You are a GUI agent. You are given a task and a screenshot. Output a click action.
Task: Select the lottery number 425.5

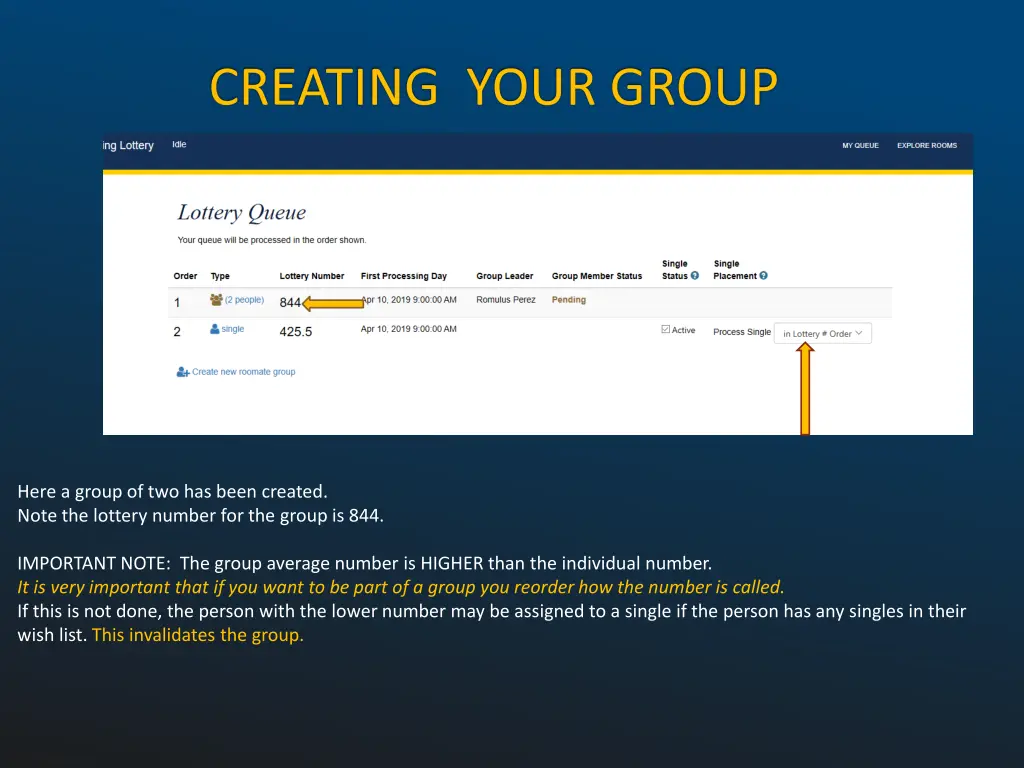click(296, 332)
